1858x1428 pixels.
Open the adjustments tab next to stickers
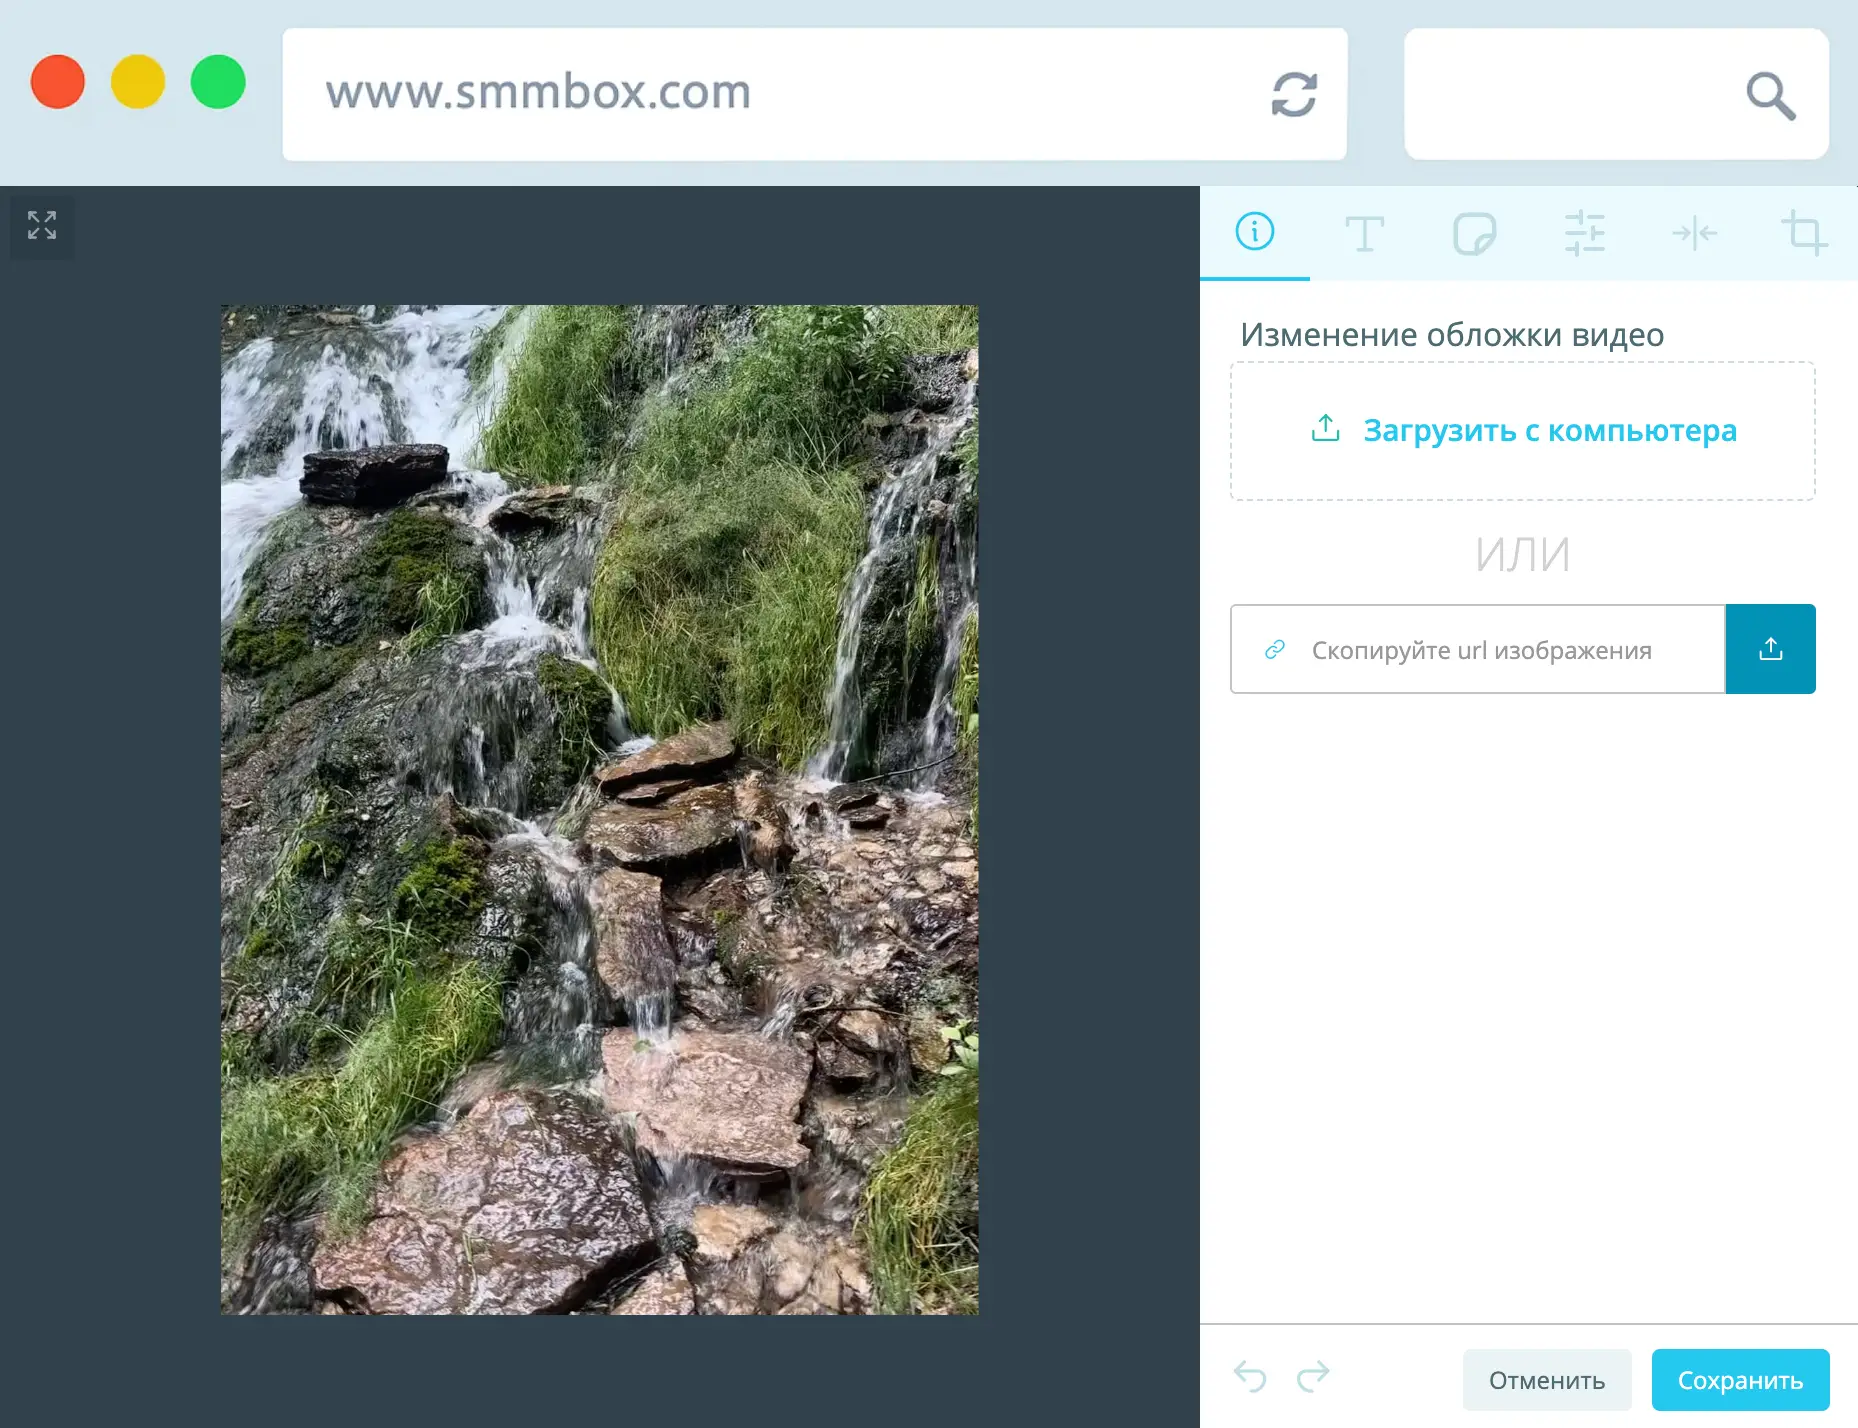[1586, 233]
